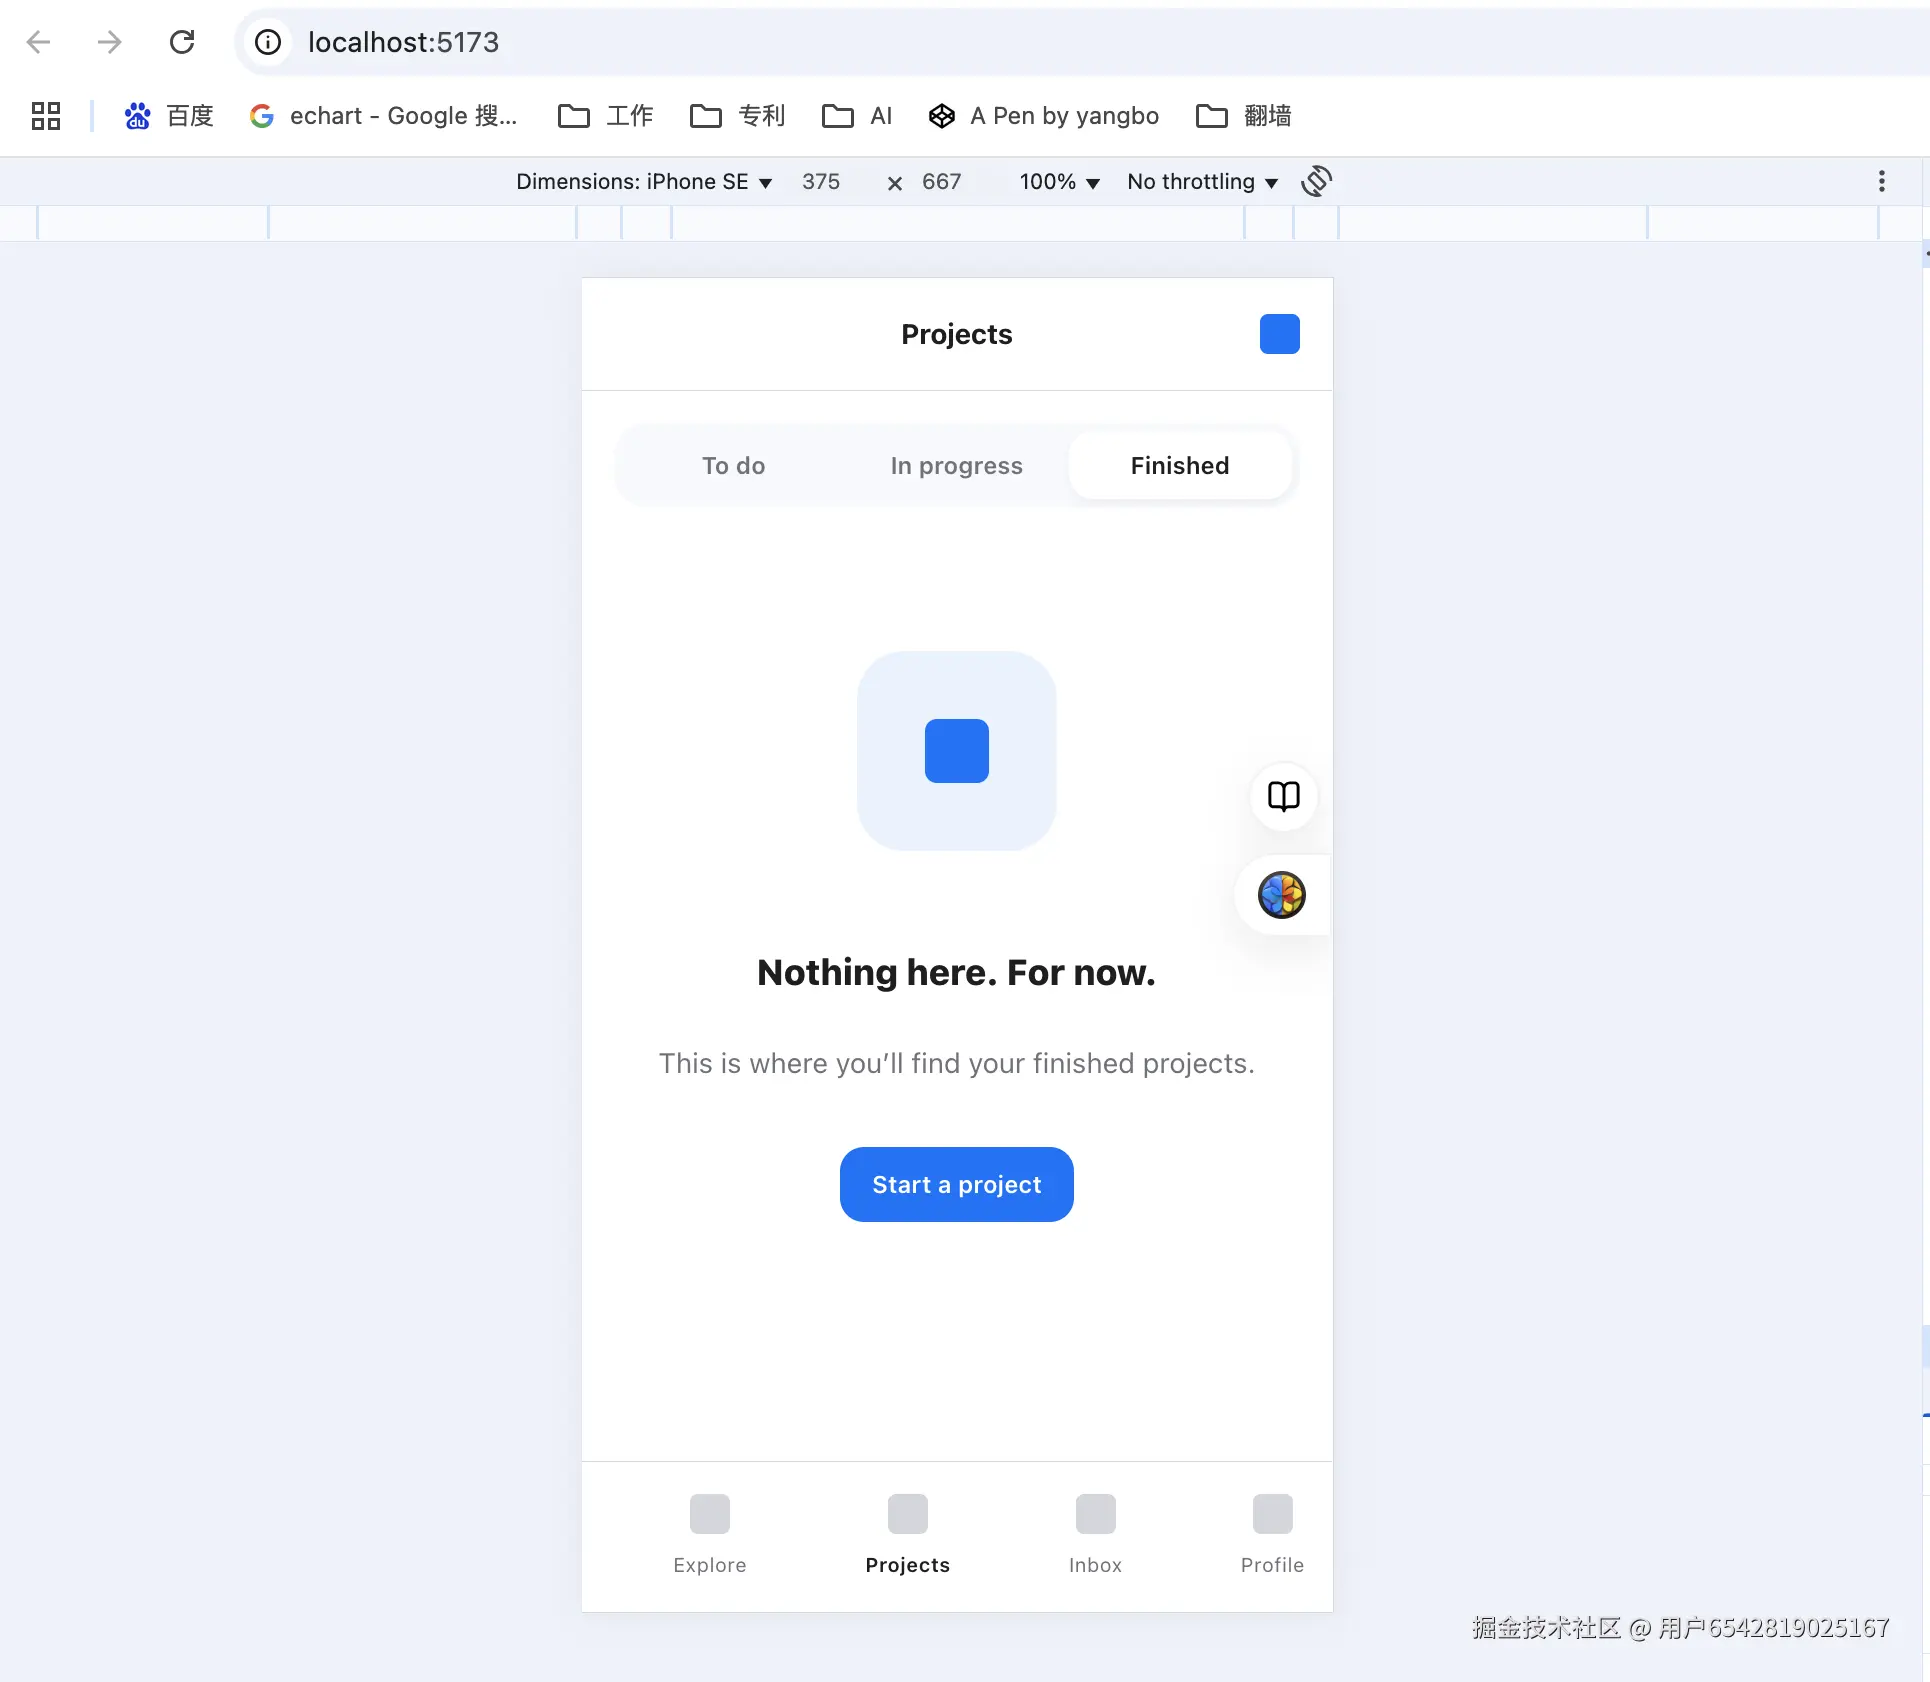Toggle the device rotate icon

pyautogui.click(x=1316, y=181)
